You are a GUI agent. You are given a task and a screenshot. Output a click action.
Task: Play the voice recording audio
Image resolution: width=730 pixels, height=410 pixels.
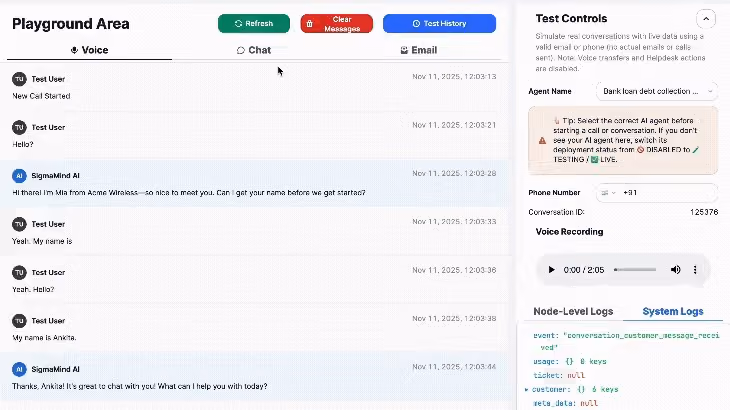(551, 270)
